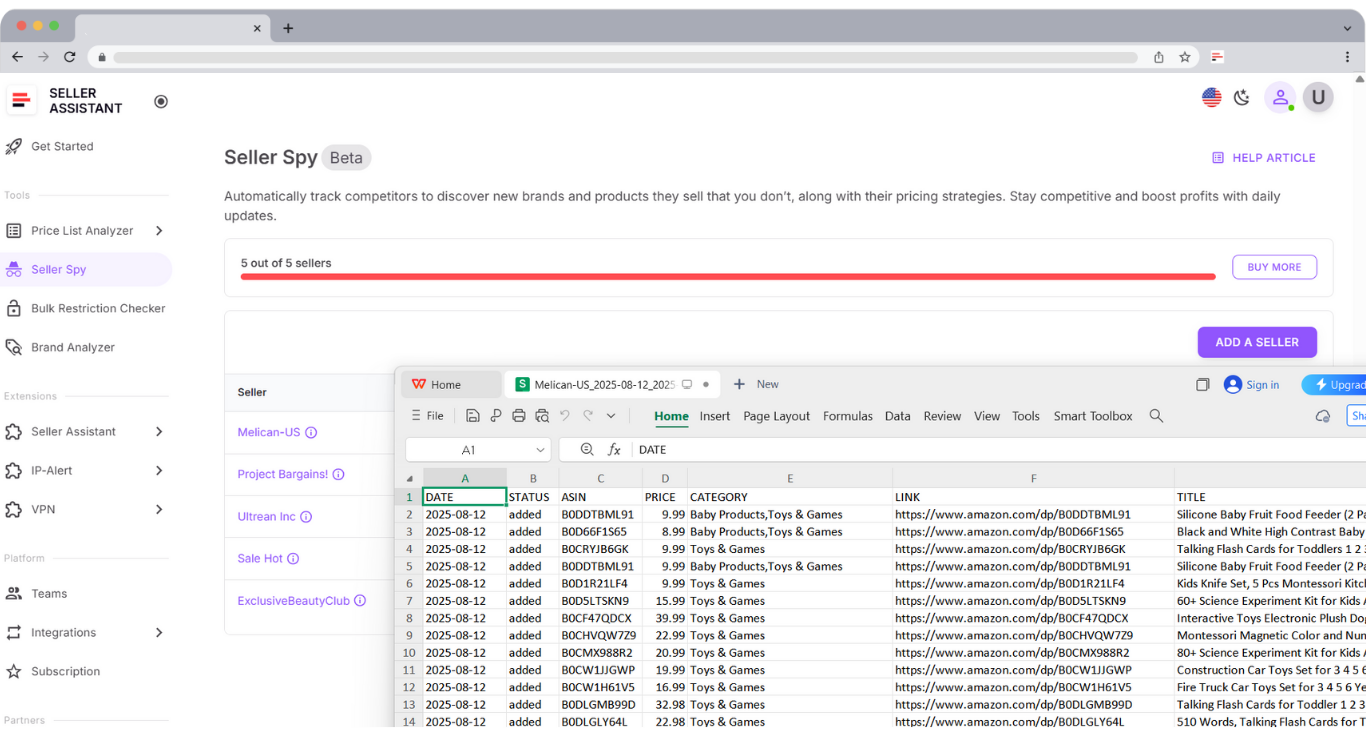Screen dimensions: 1366x732
Task: Open the Get Started rocket icon
Action: 14,146
